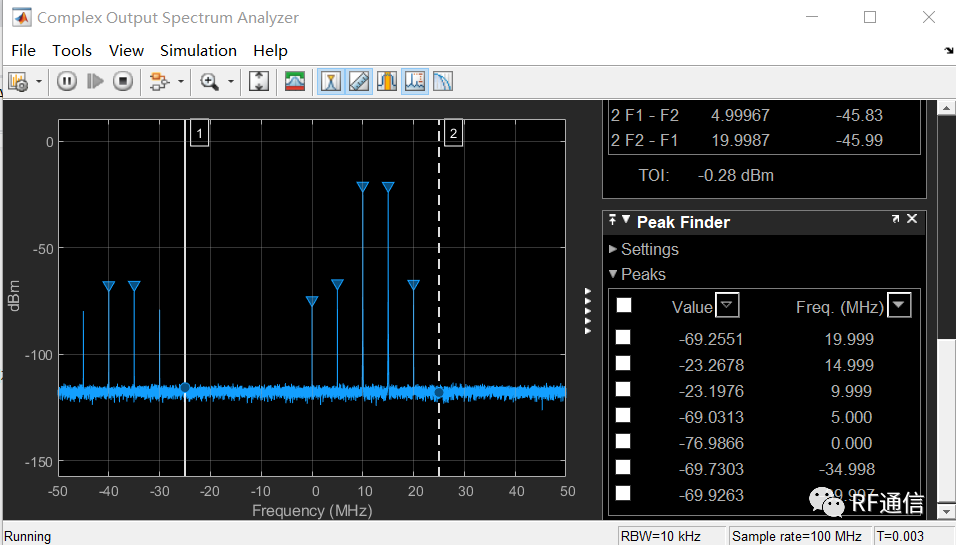956x545 pixels.
Task: Click the Step Forward simulation button
Action: 95,81
